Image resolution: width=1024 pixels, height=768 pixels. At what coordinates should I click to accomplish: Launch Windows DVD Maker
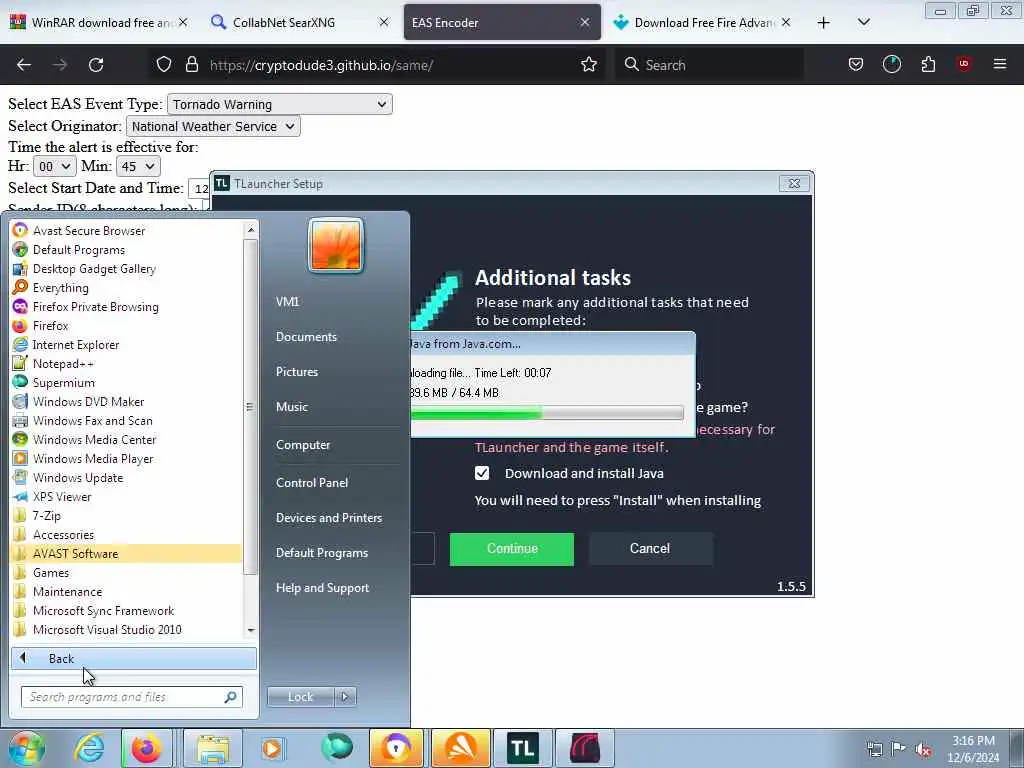click(88, 401)
